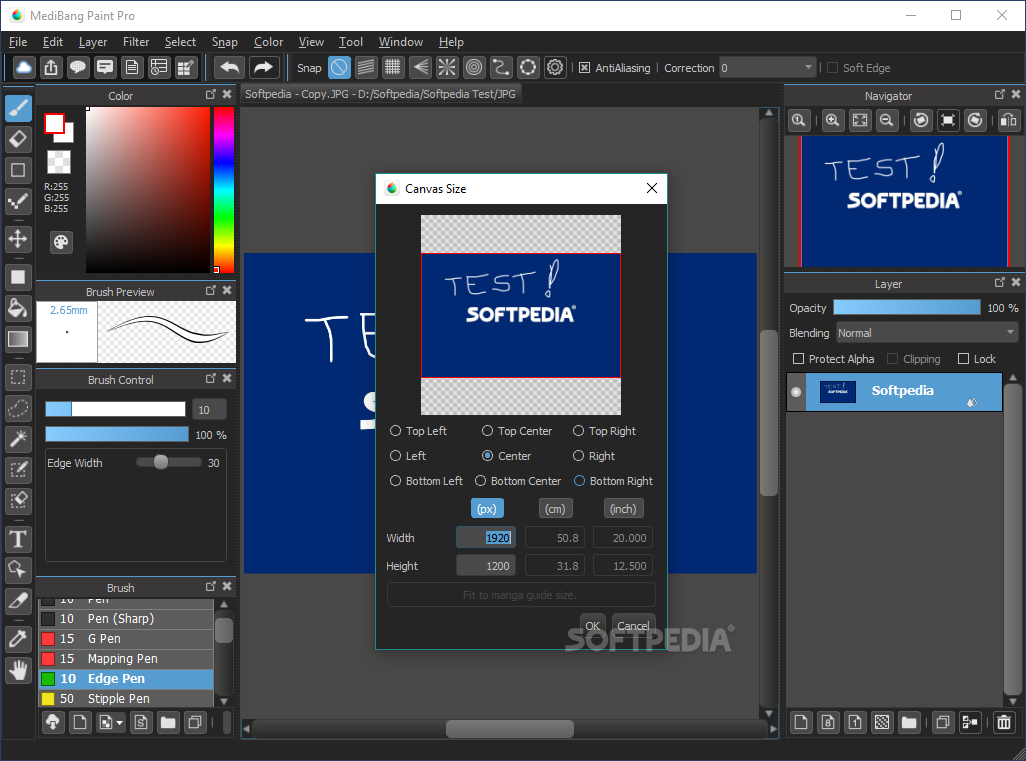Select the Bucket fill tool
1026x761 pixels.
[x=18, y=308]
